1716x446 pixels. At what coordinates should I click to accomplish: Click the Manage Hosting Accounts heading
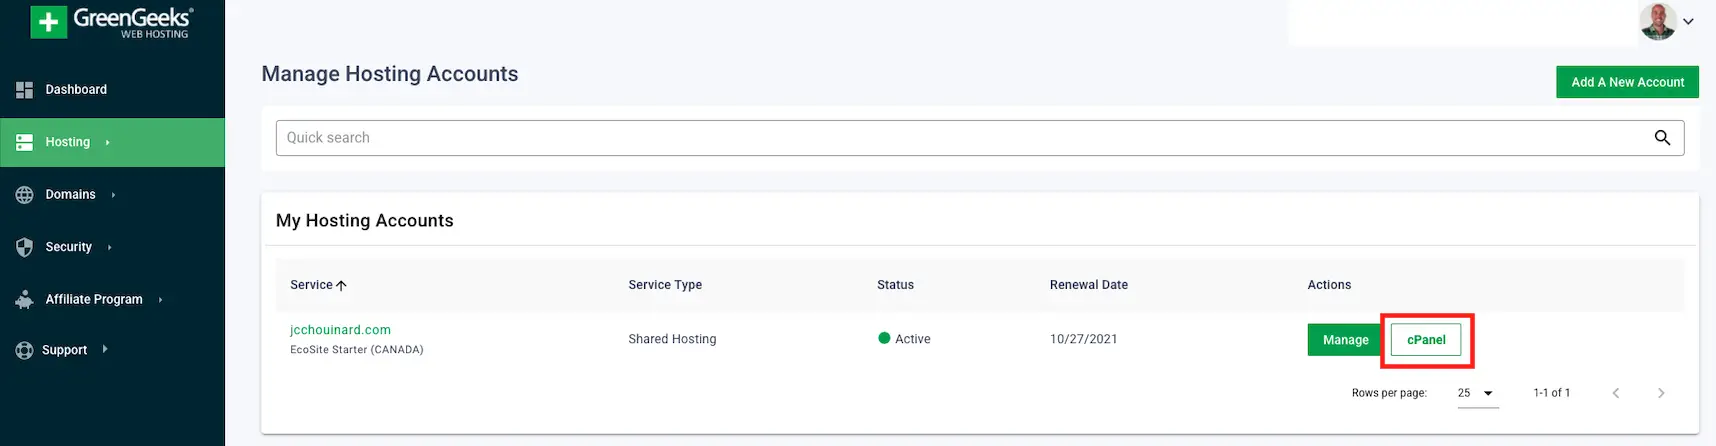[x=390, y=74]
